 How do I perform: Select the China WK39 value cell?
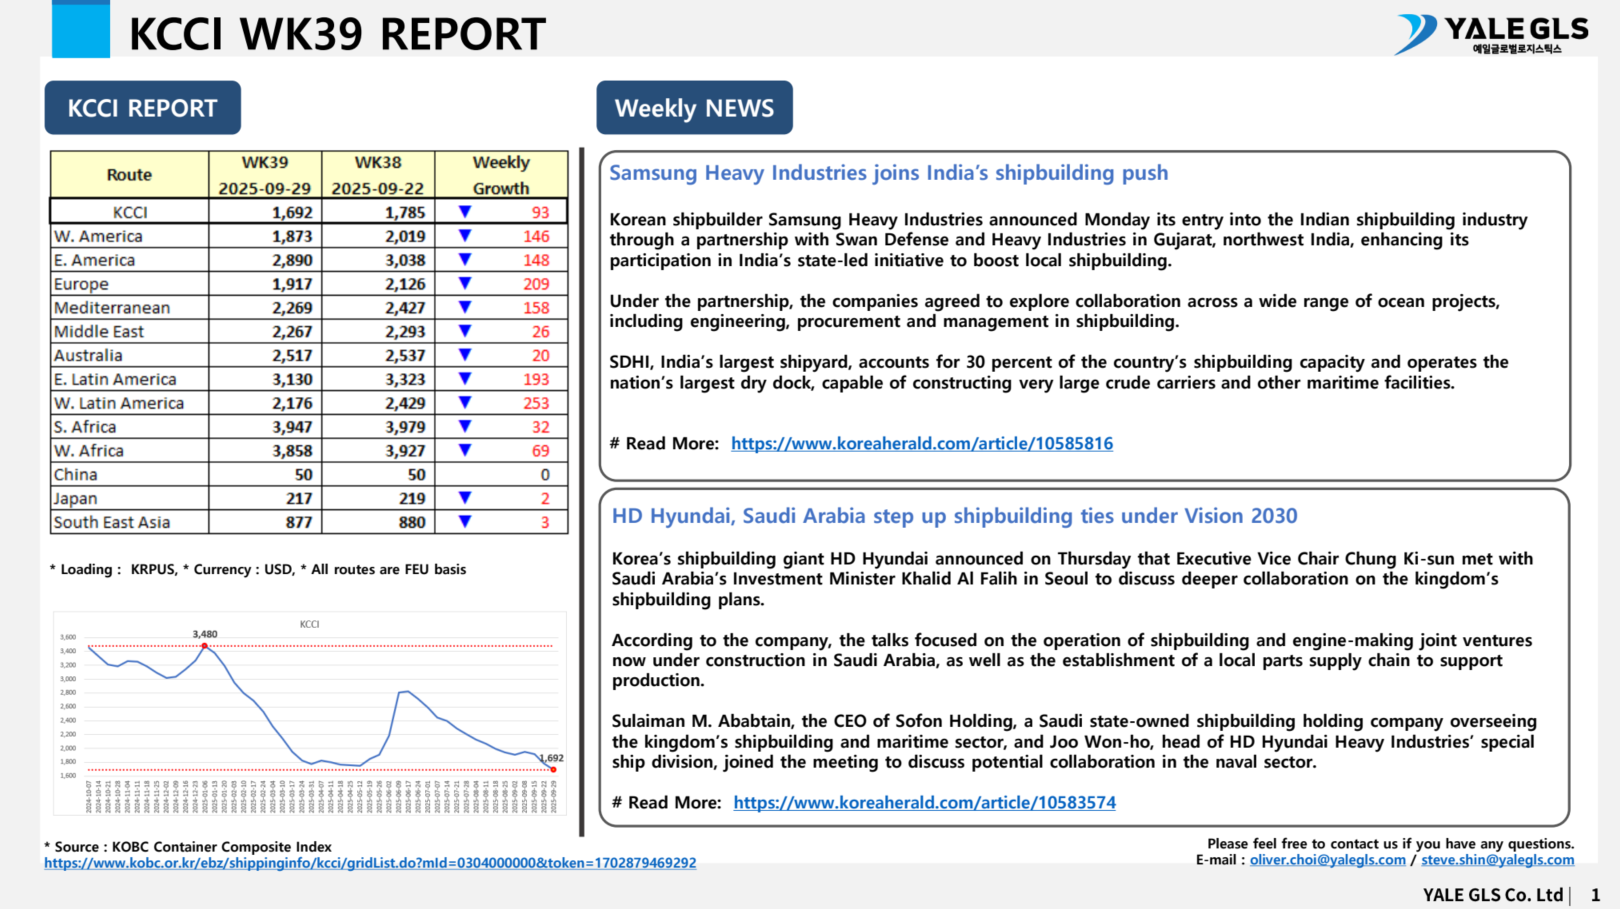pos(266,475)
